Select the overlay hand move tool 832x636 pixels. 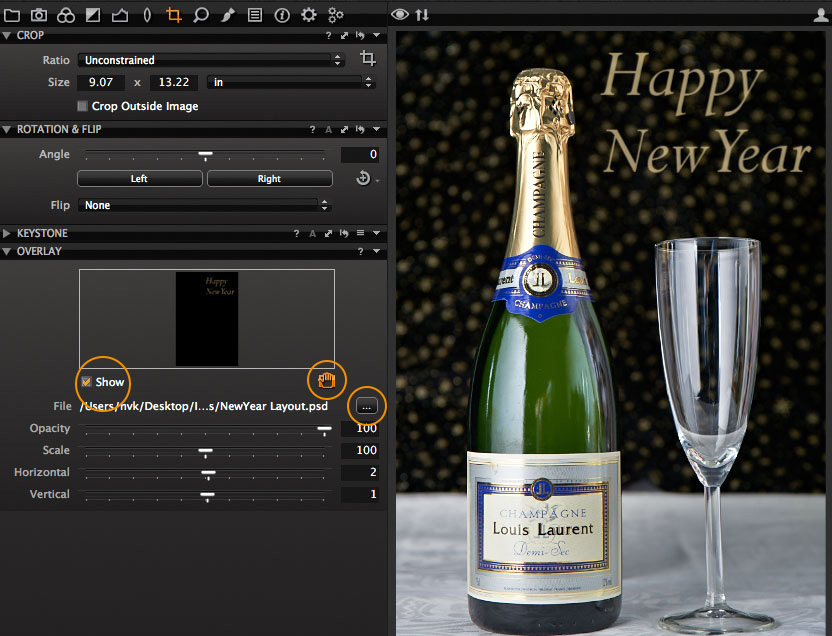[327, 380]
